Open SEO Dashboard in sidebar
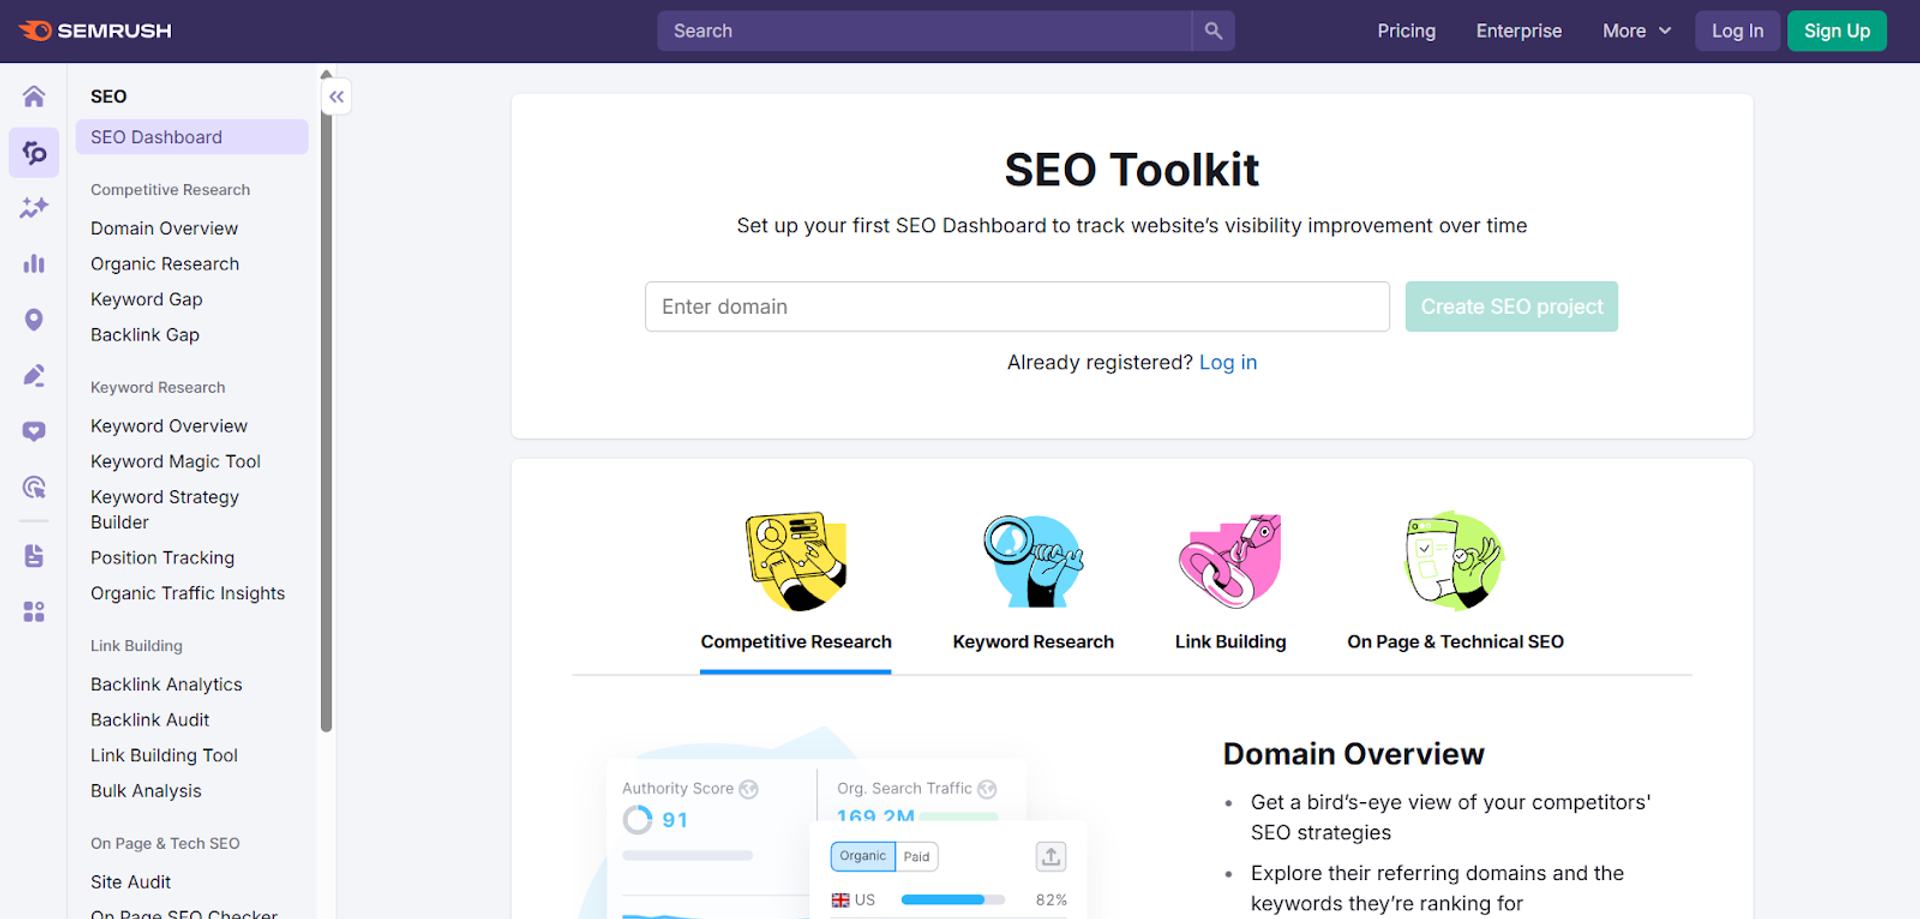The height and width of the screenshot is (919, 1920). pyautogui.click(x=192, y=137)
